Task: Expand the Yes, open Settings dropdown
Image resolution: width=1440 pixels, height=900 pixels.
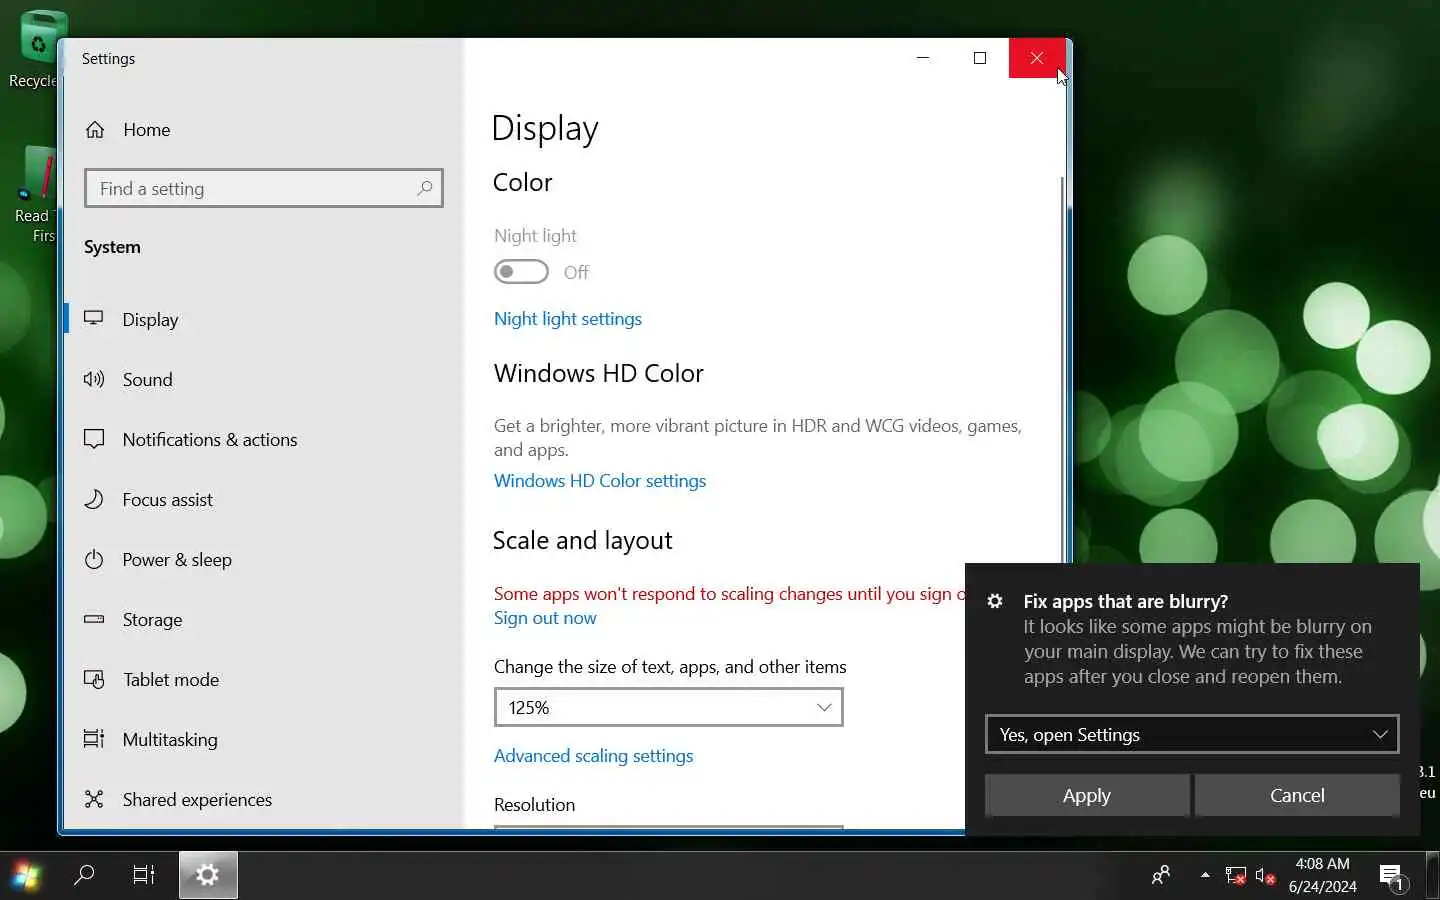Action: [1192, 735]
